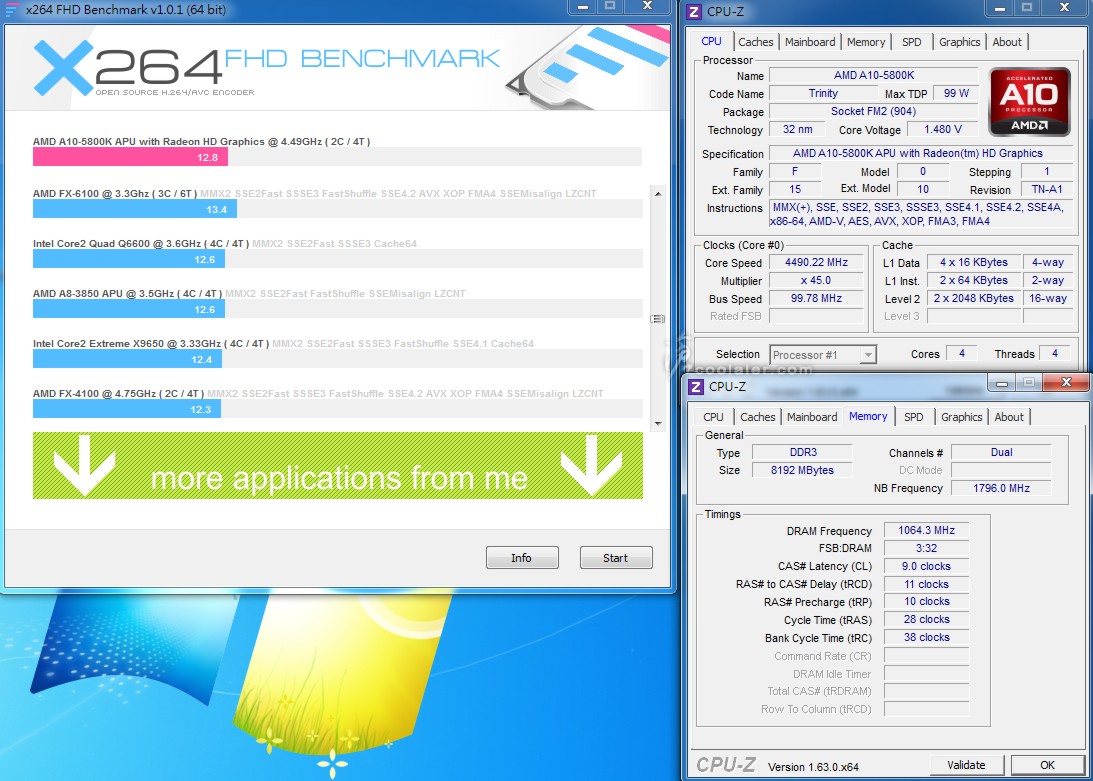The height and width of the screenshot is (781, 1093).
Task: Click the 12.3 FX-4100 result bar
Action: coord(127,409)
